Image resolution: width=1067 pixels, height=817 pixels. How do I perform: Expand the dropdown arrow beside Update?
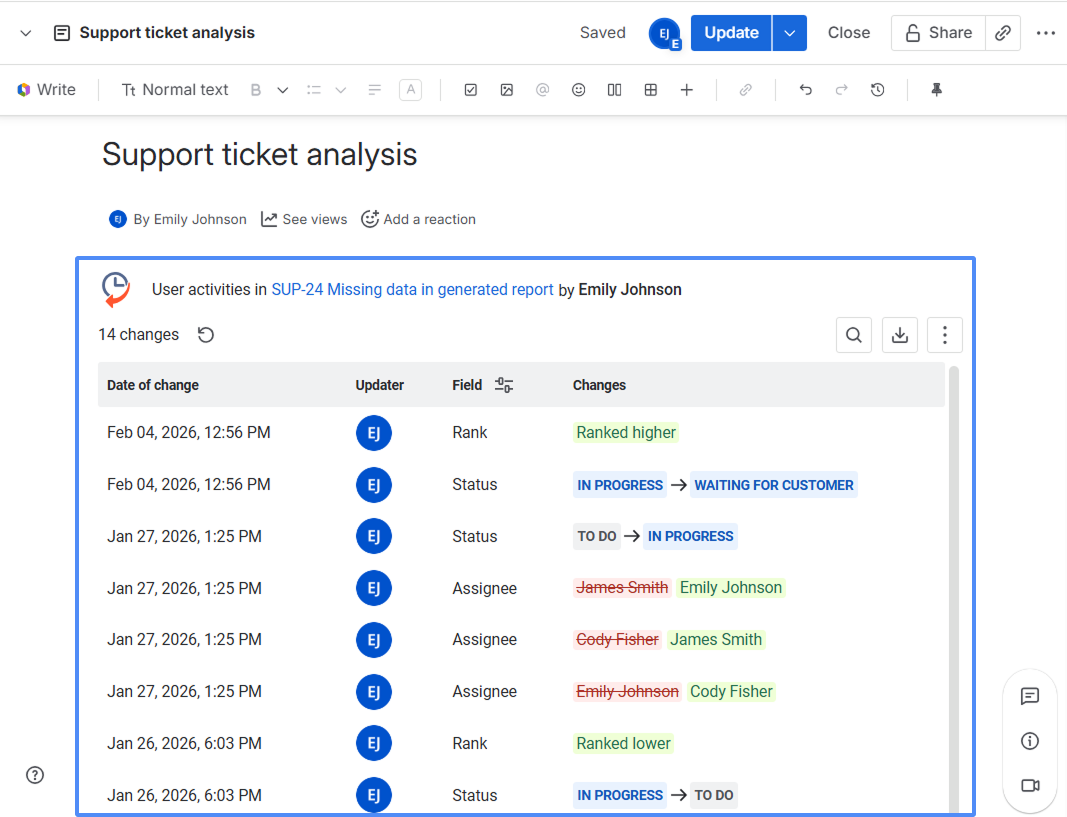click(x=790, y=33)
